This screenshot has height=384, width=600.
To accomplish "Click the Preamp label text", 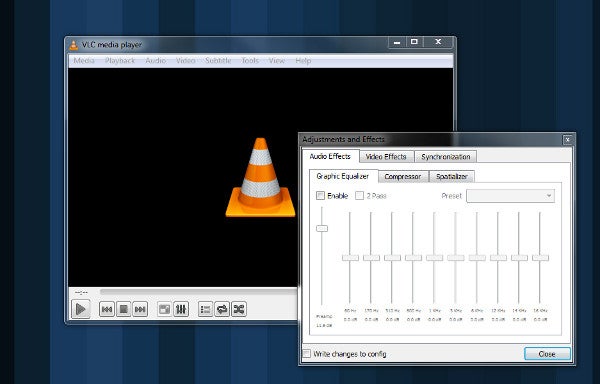I will pos(324,316).
